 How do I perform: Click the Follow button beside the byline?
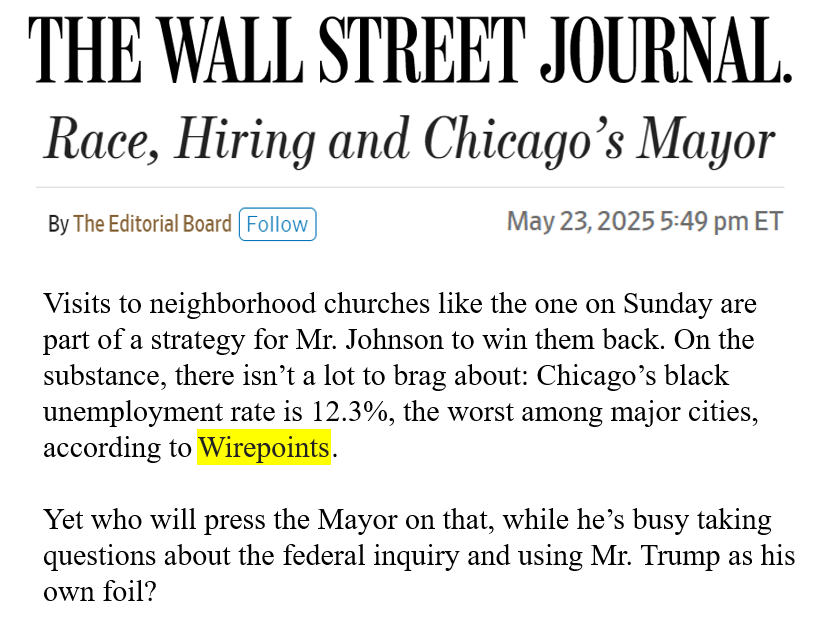click(277, 224)
